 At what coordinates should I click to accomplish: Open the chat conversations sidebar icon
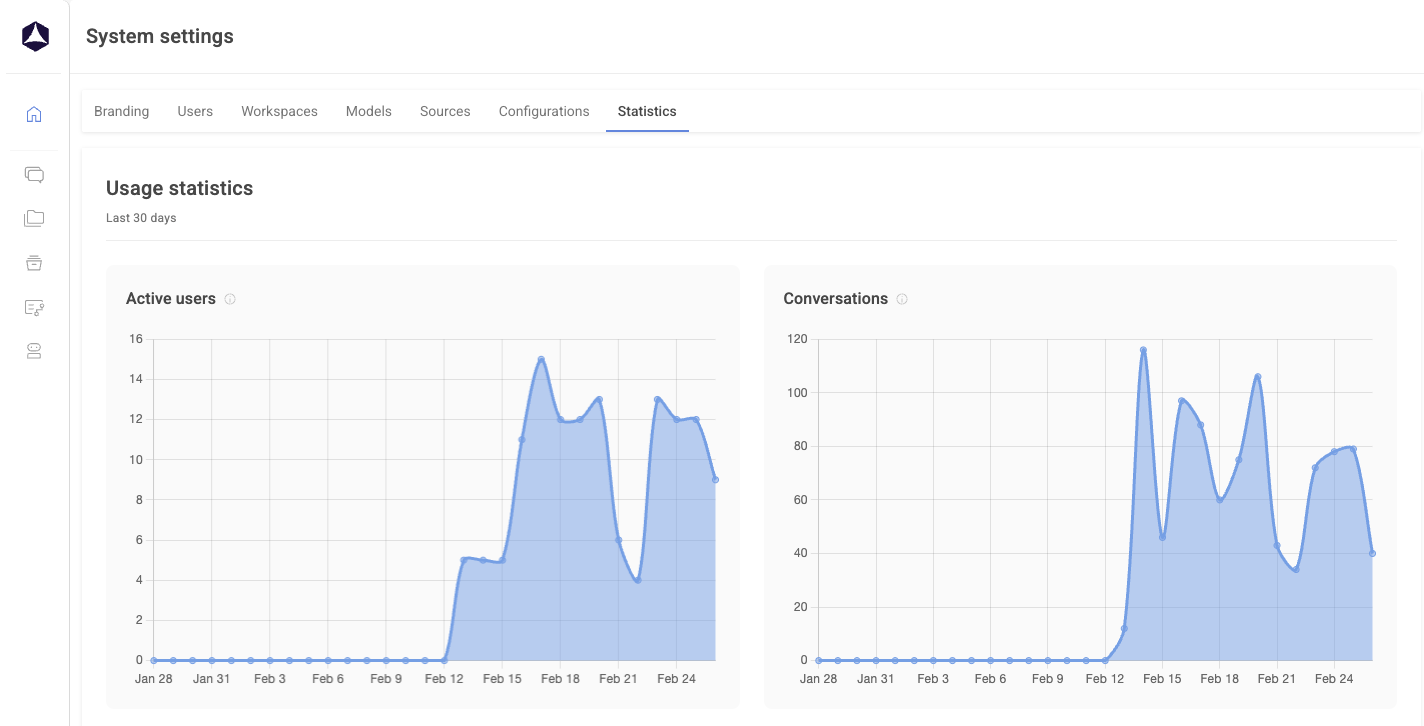coord(34,175)
